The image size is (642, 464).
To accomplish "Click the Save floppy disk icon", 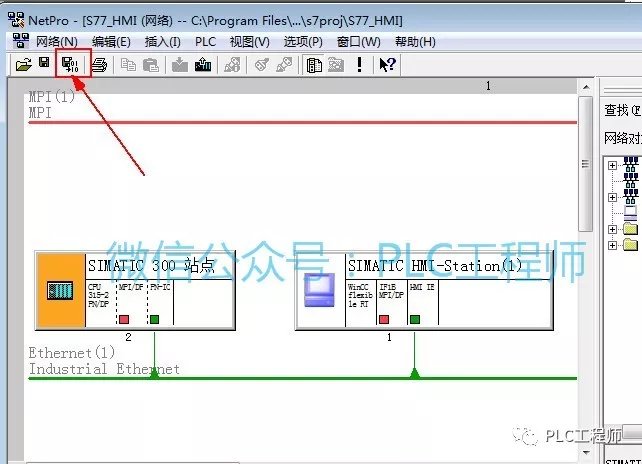I will pyautogui.click(x=44, y=64).
